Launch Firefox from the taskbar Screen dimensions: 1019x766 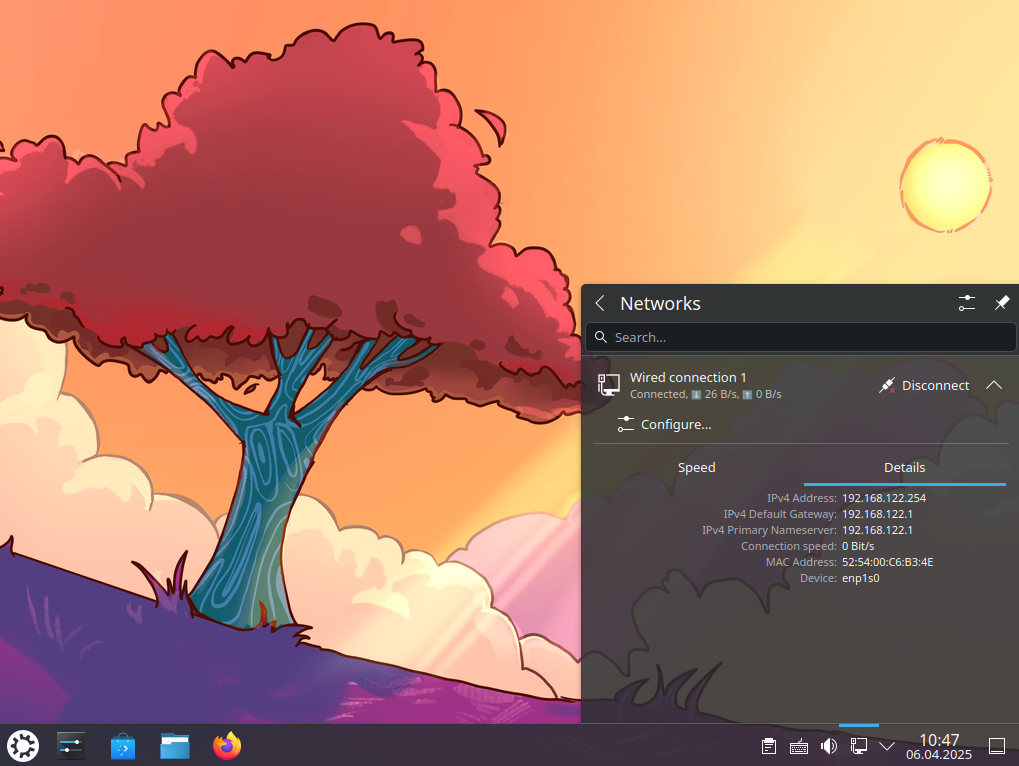[227, 745]
